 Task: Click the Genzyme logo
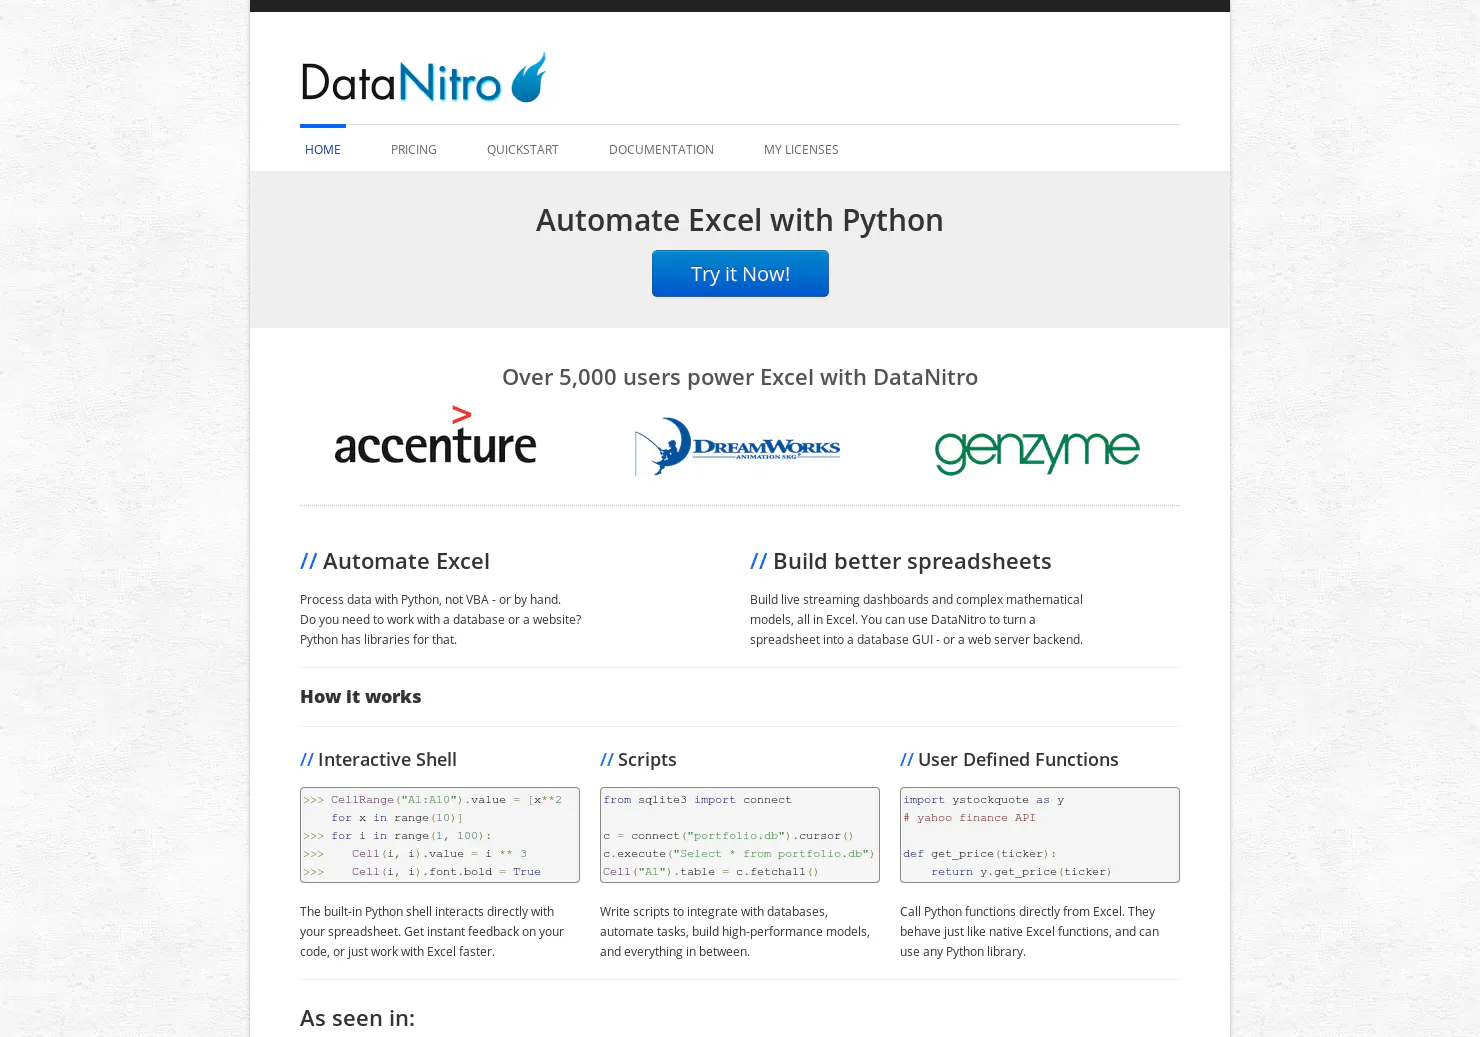click(1037, 452)
